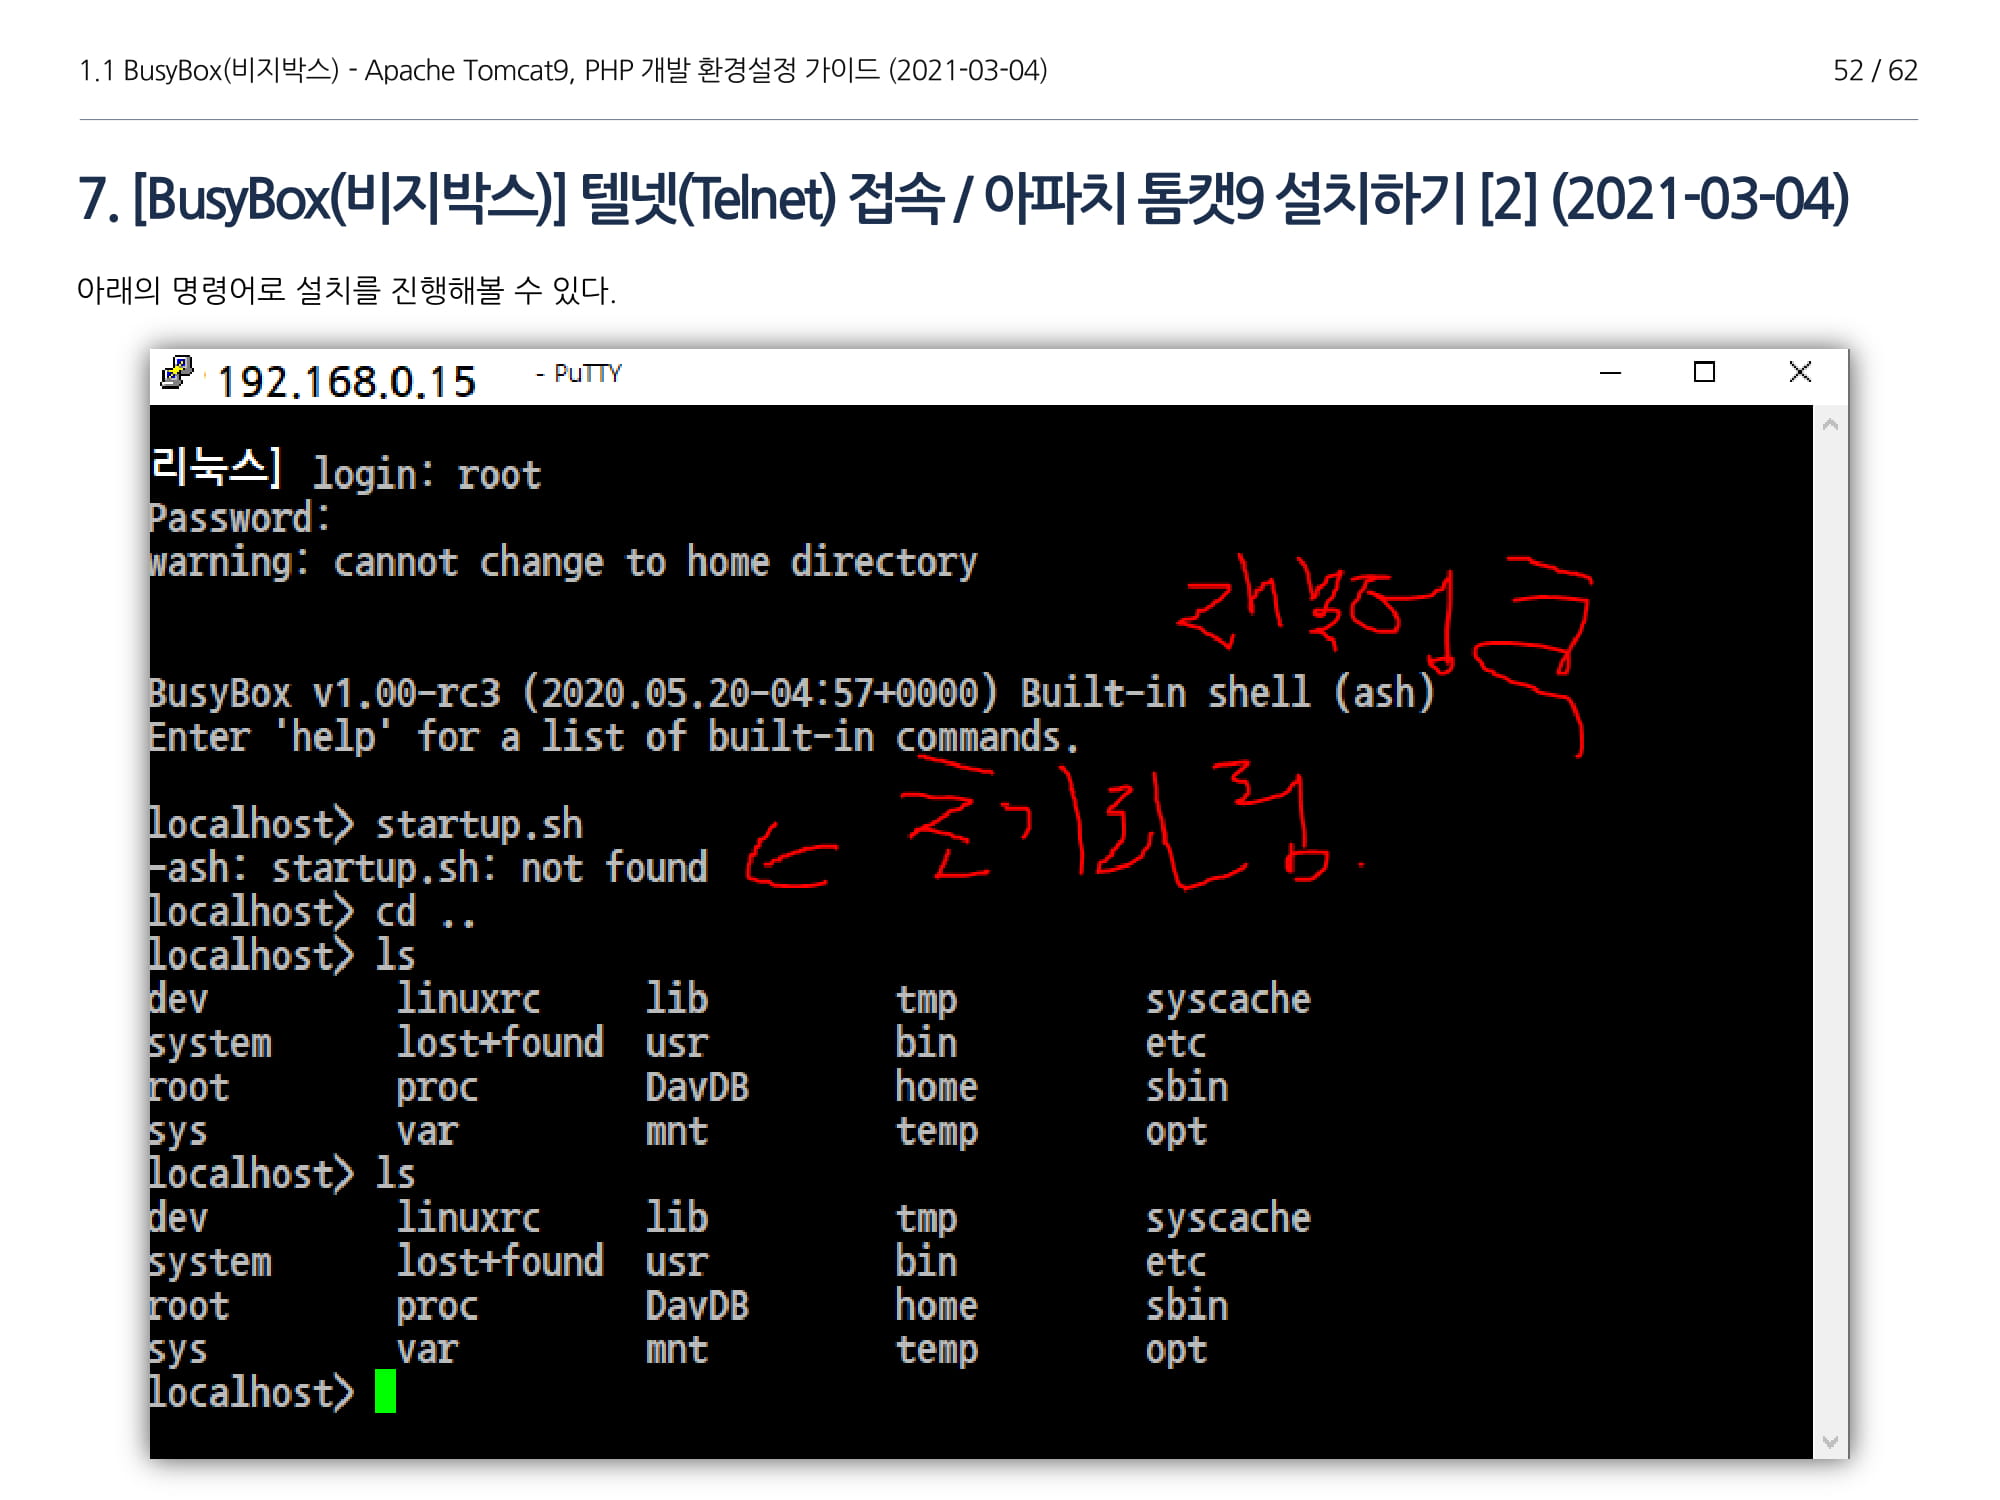
Task: Click syscache in second ls listing
Action: pos(1227,1218)
